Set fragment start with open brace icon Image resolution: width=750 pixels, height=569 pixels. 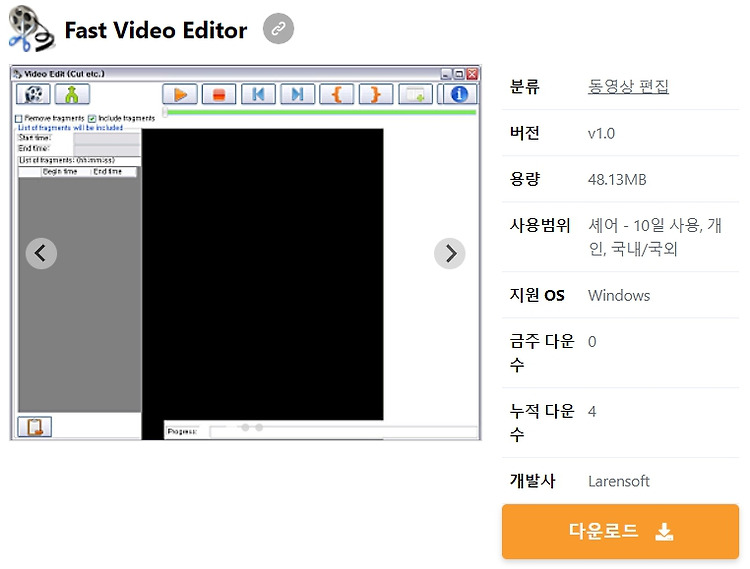(x=337, y=94)
